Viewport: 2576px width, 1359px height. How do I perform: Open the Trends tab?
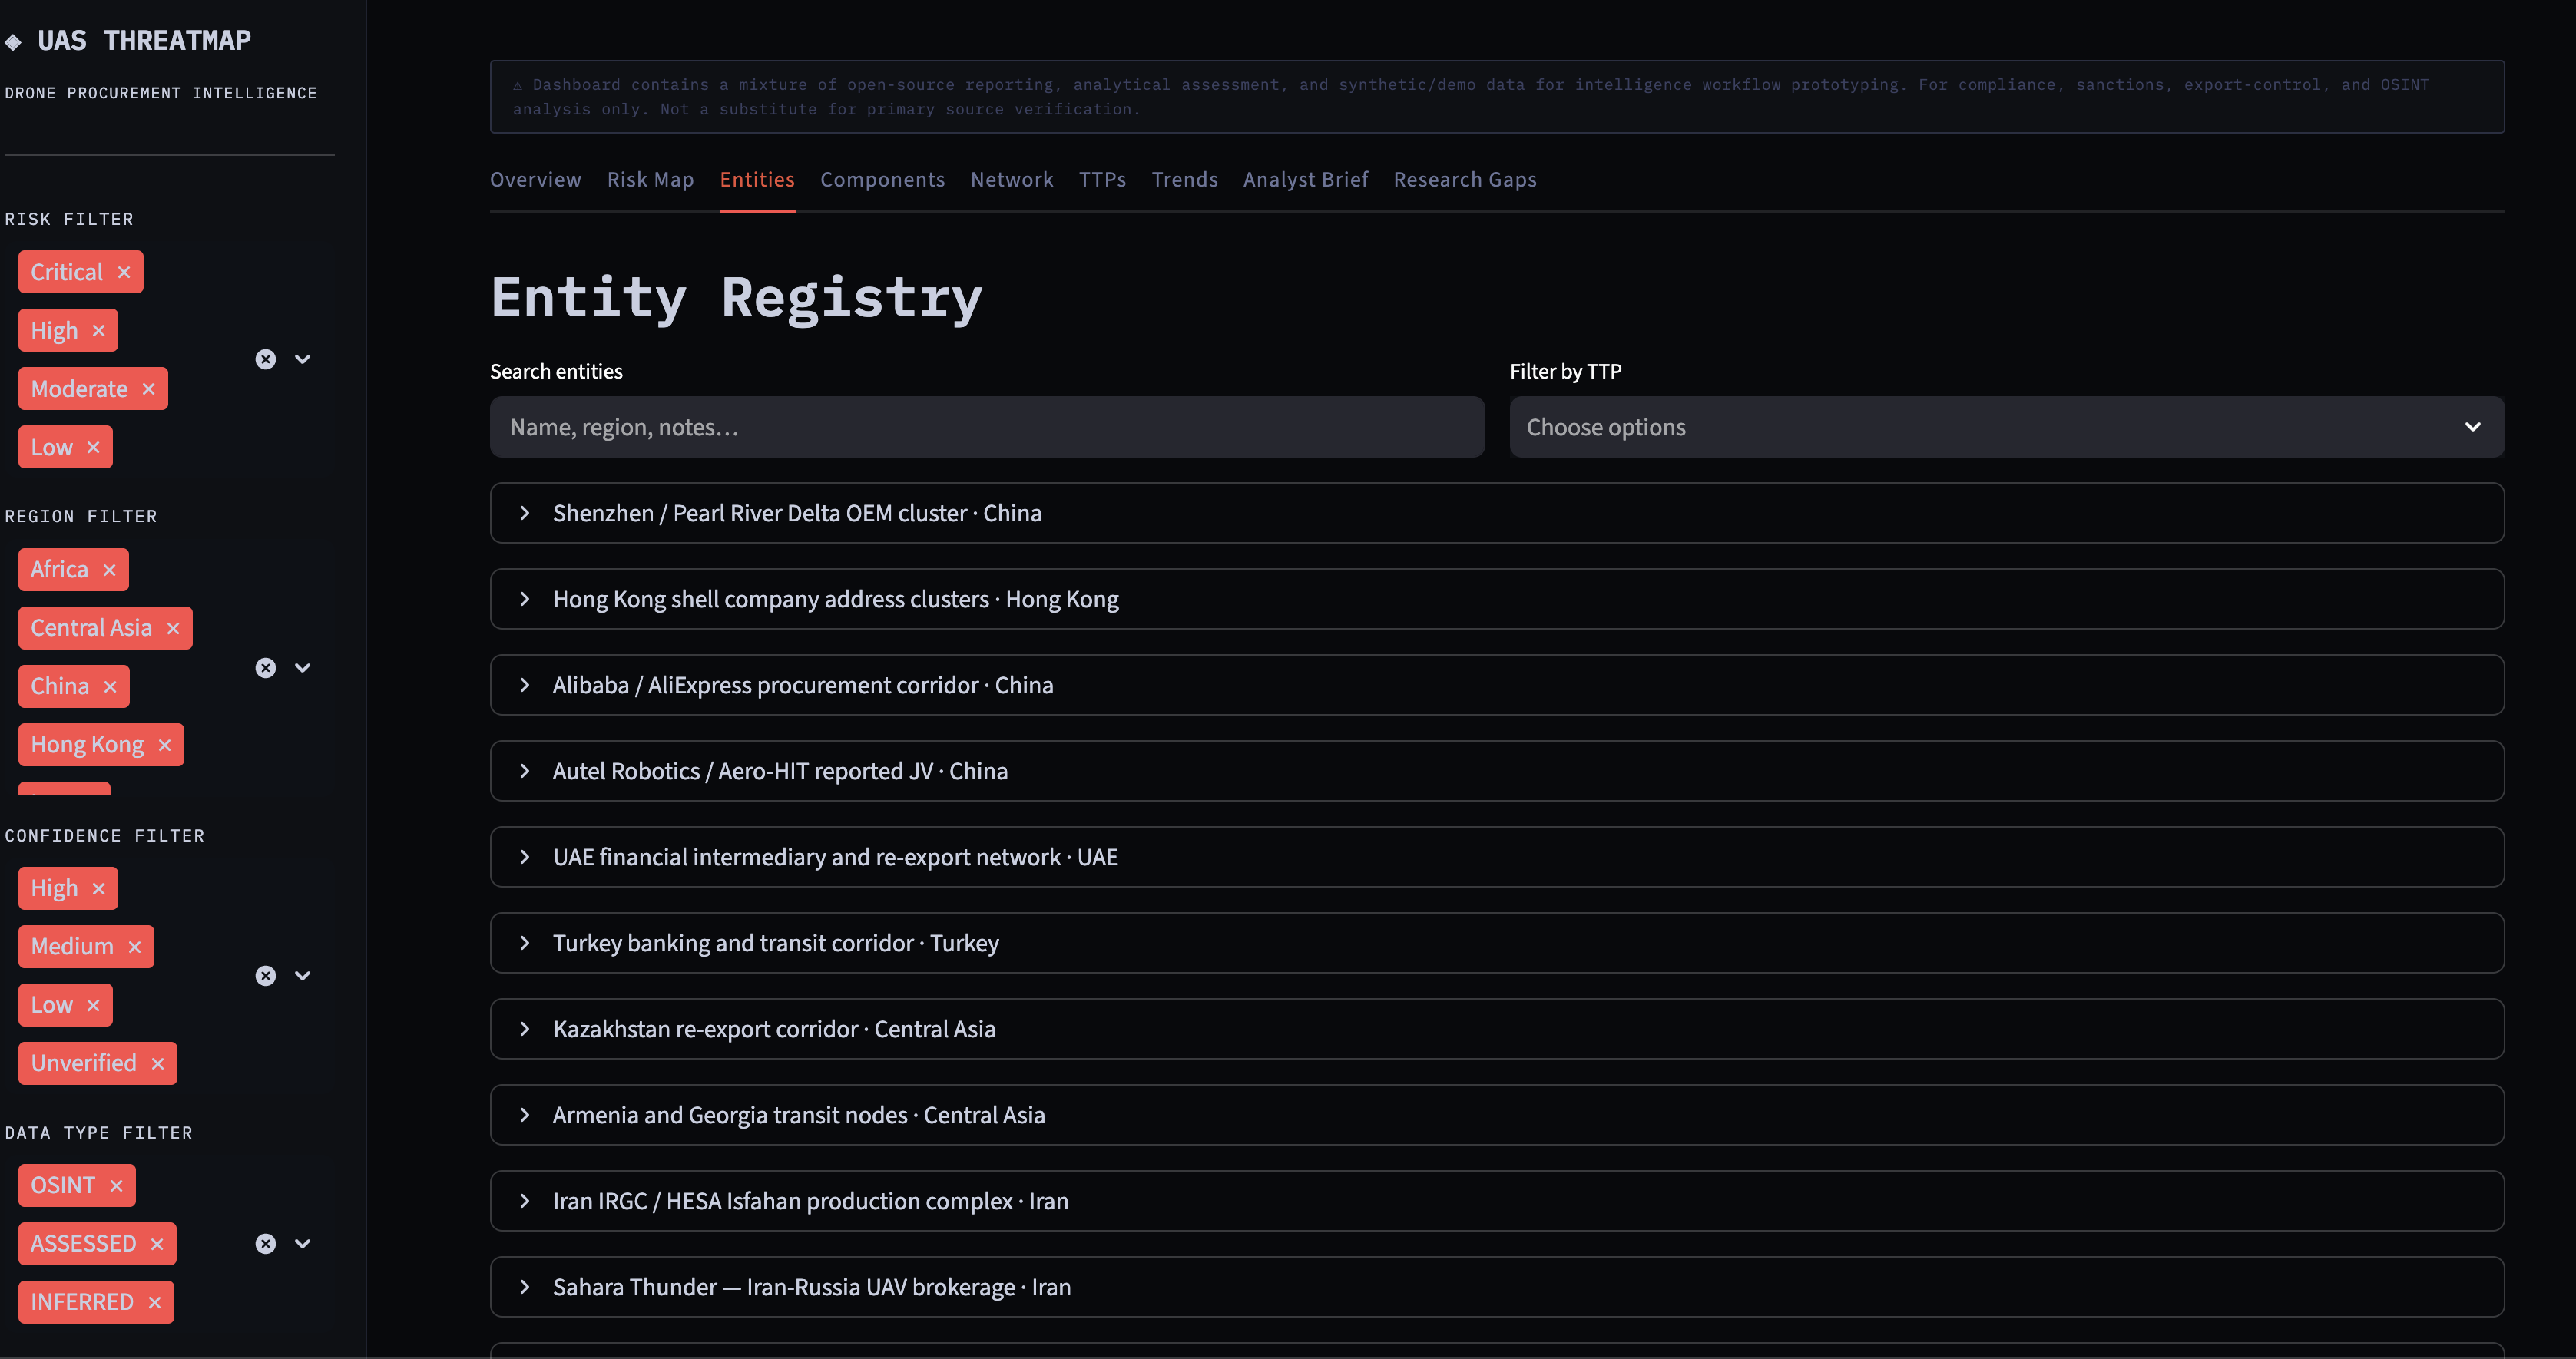1184,180
